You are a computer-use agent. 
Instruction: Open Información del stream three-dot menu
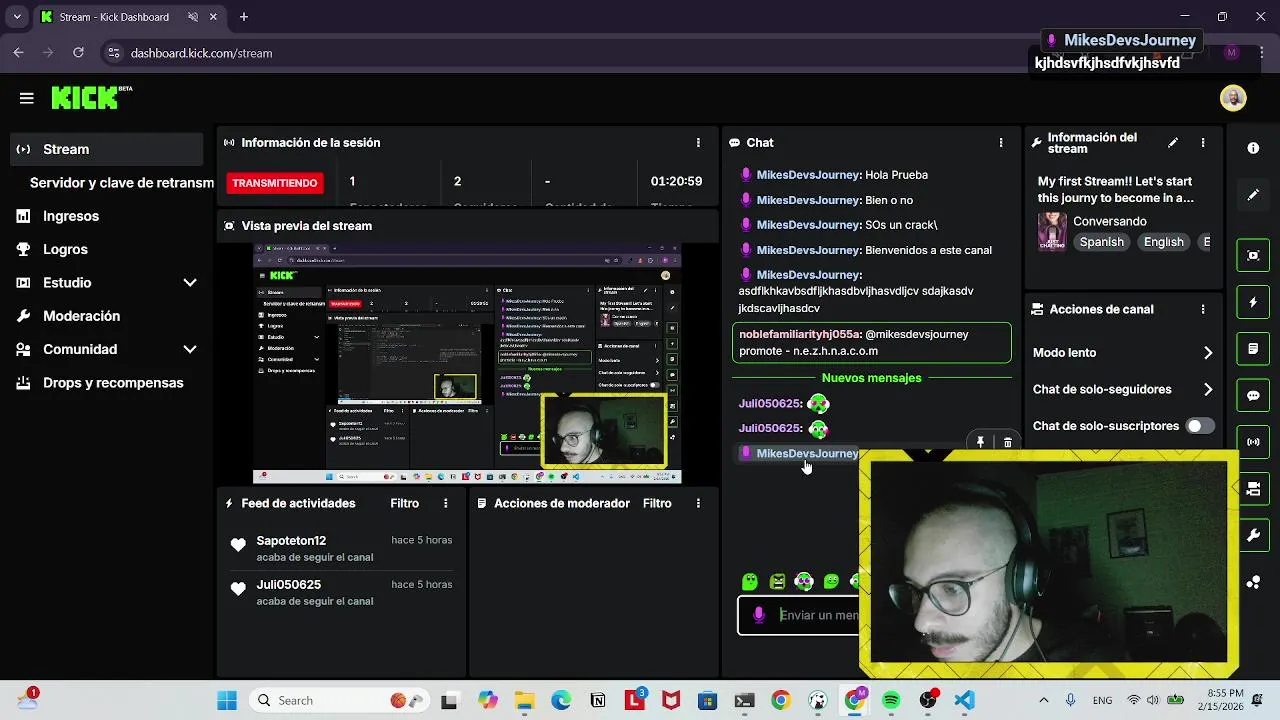[x=1203, y=143]
